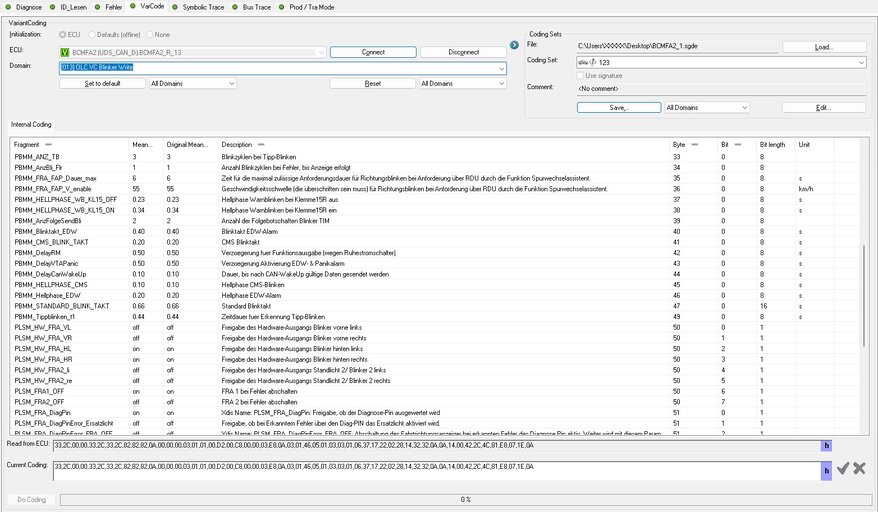Switch to Prod / Tra Mode tab
The width and height of the screenshot is (878, 512).
[x=307, y=7]
